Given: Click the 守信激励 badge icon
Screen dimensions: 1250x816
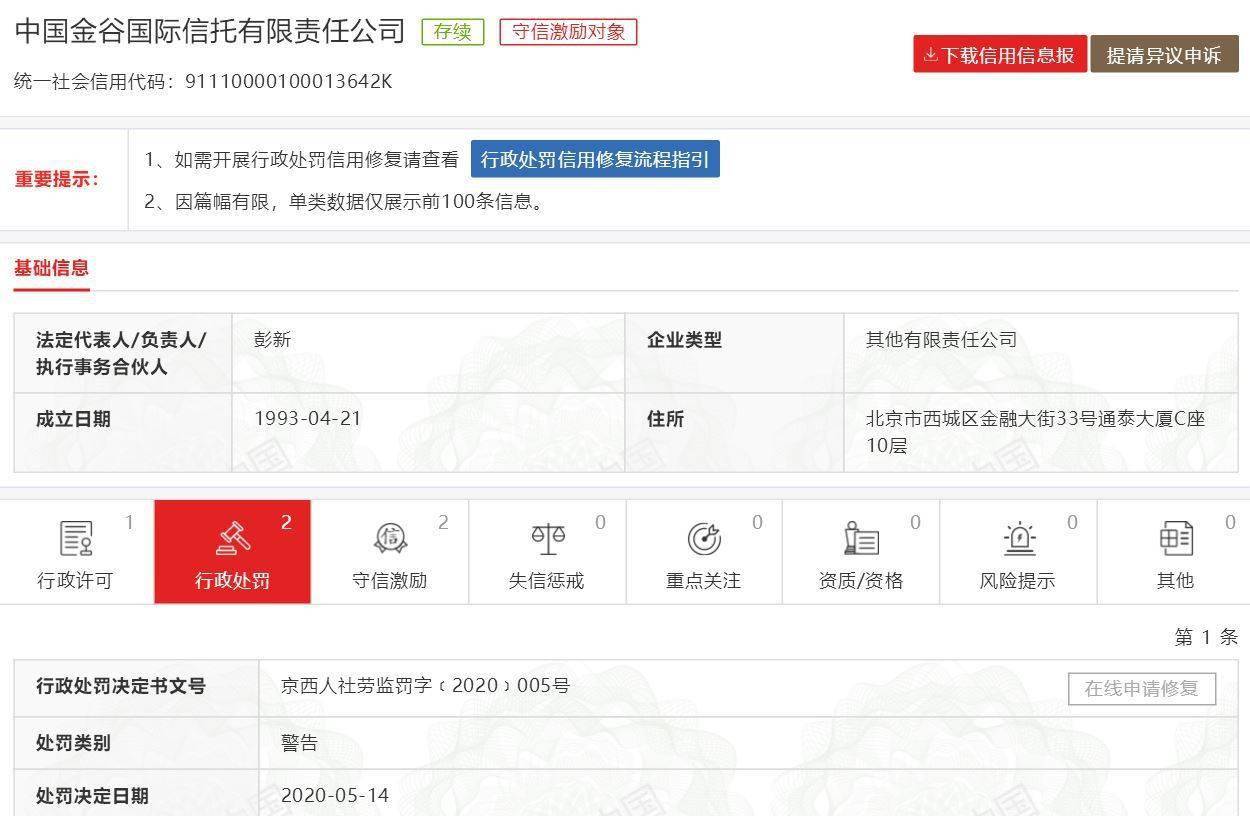Looking at the screenshot, I should point(390,538).
